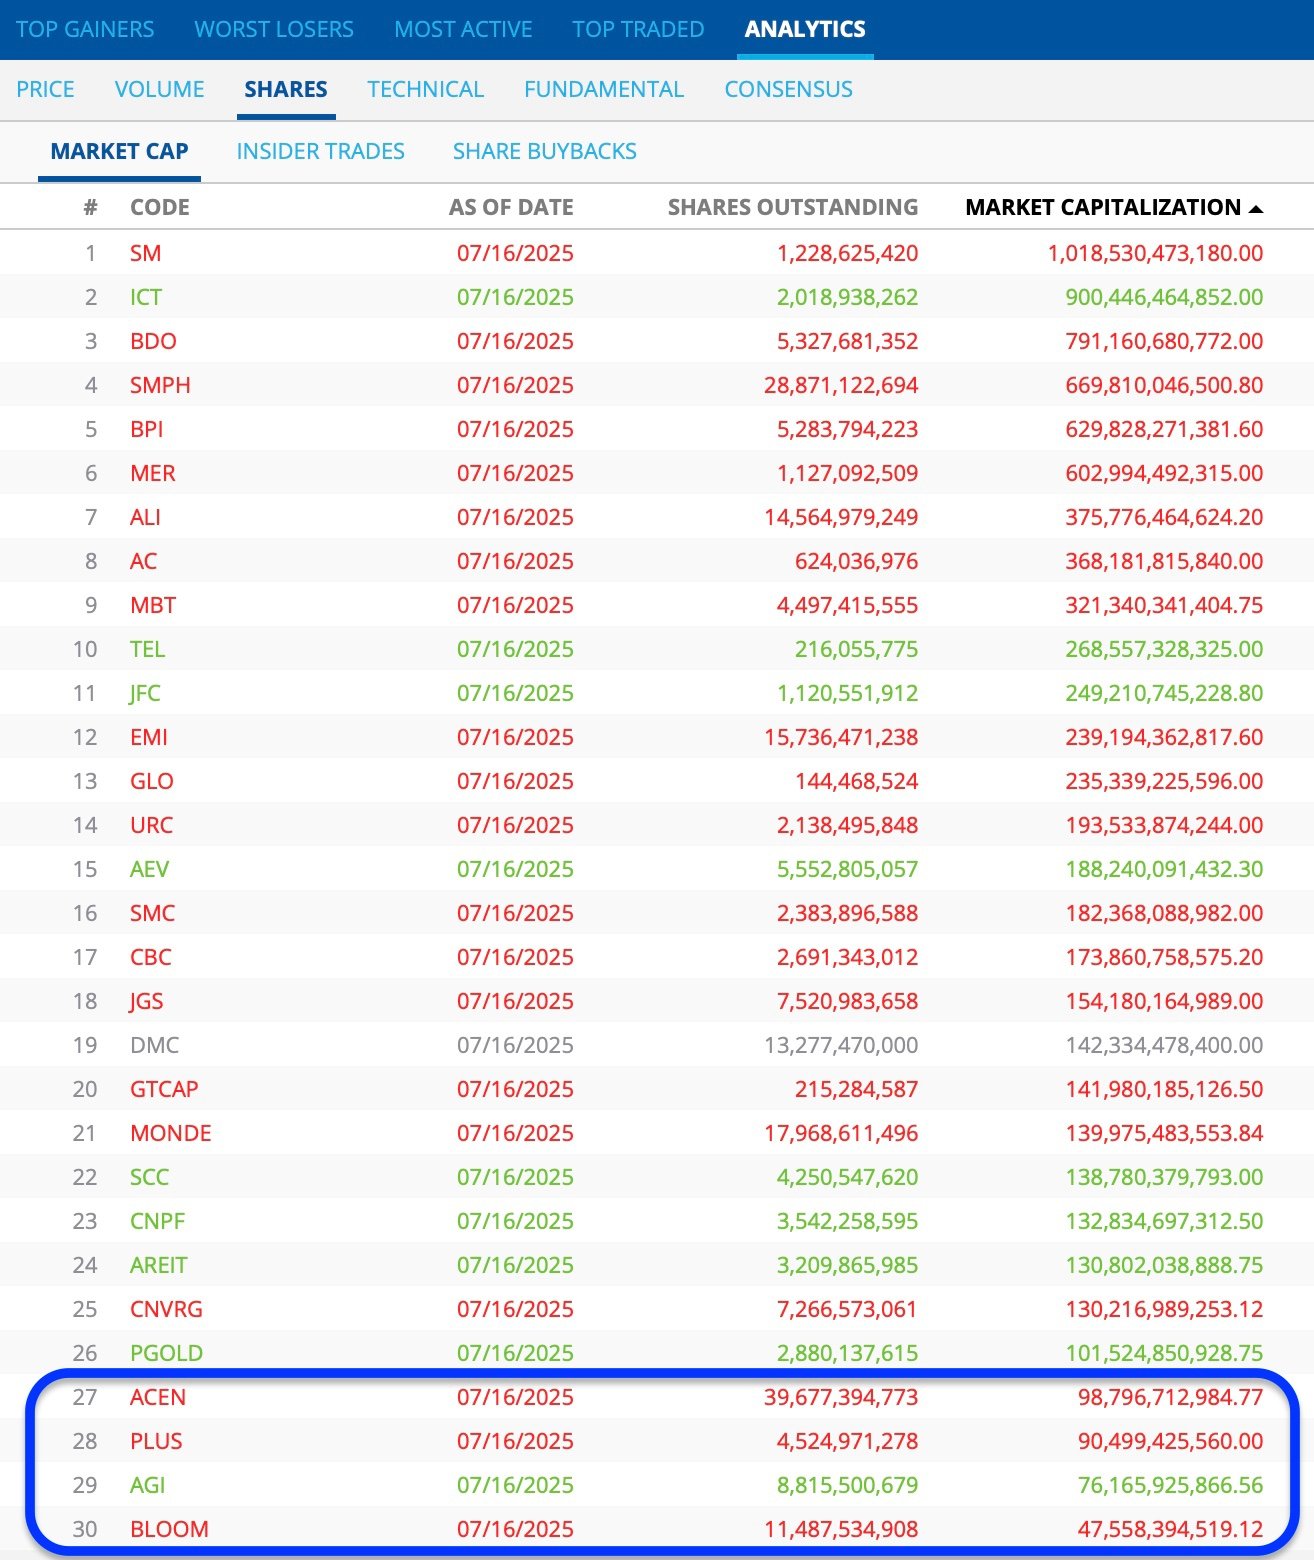The width and height of the screenshot is (1314, 1560).
Task: Open stock code JGS
Action: tap(146, 1001)
